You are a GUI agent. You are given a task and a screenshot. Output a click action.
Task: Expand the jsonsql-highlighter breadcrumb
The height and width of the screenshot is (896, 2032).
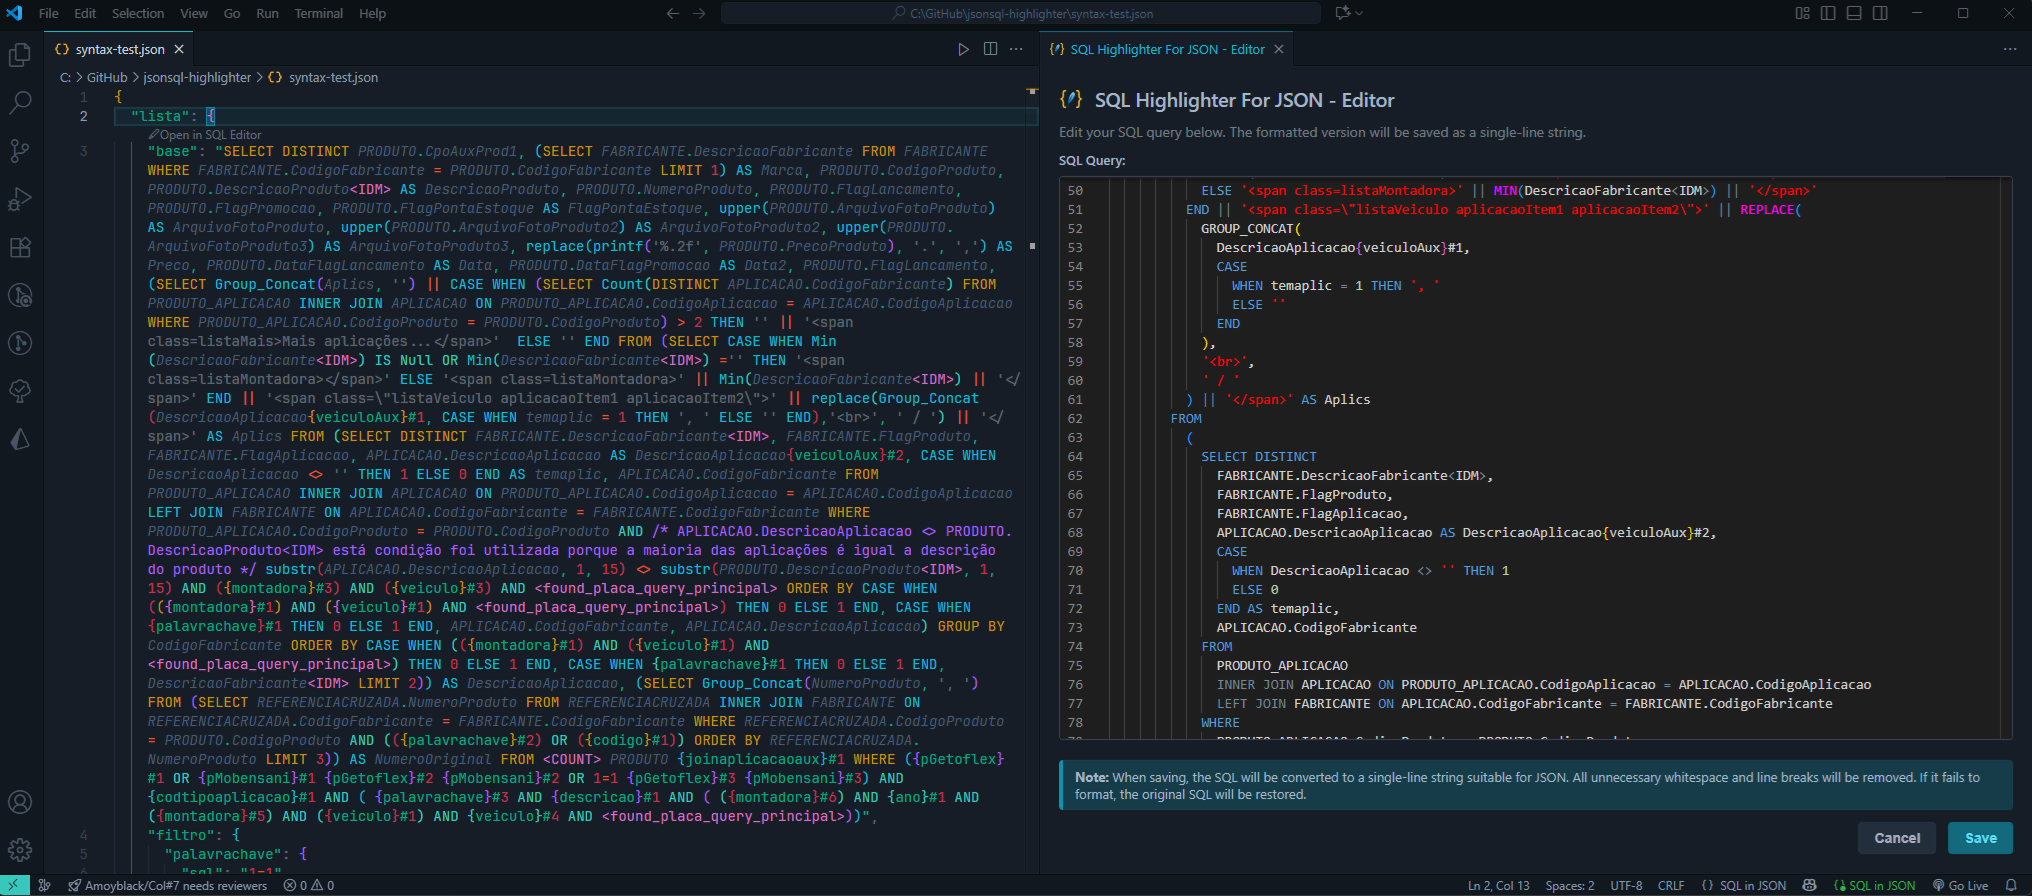[197, 77]
